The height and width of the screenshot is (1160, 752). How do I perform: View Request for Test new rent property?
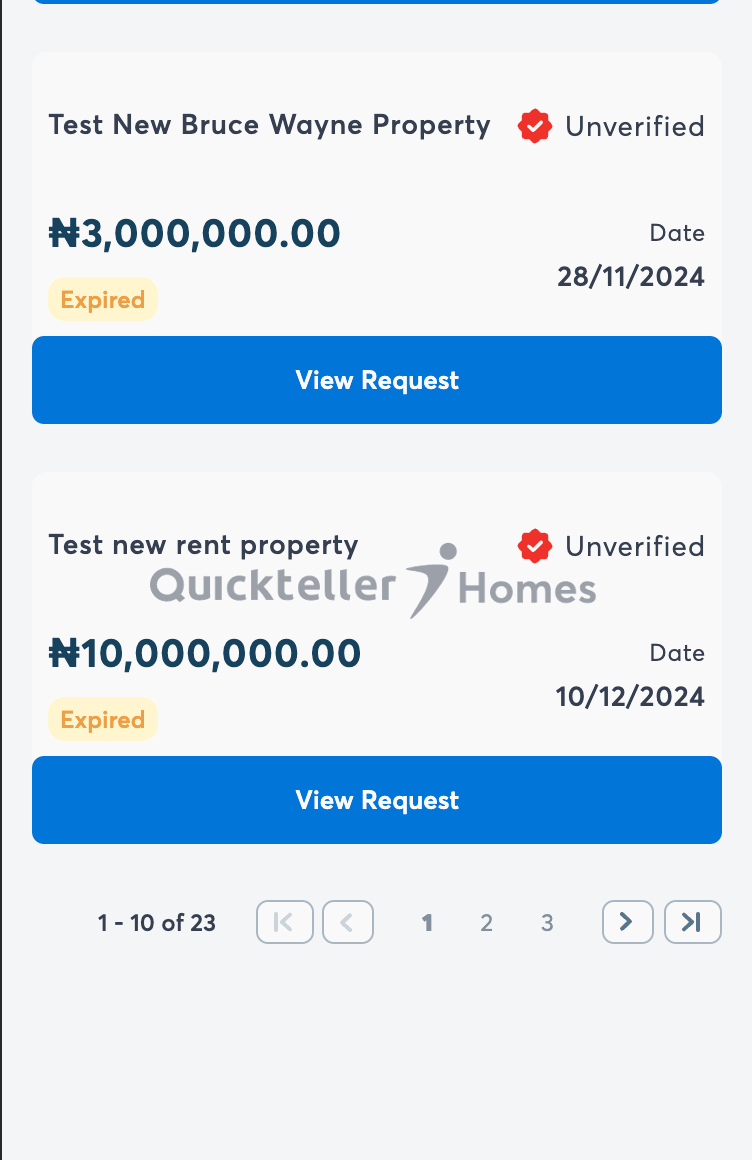tap(377, 800)
